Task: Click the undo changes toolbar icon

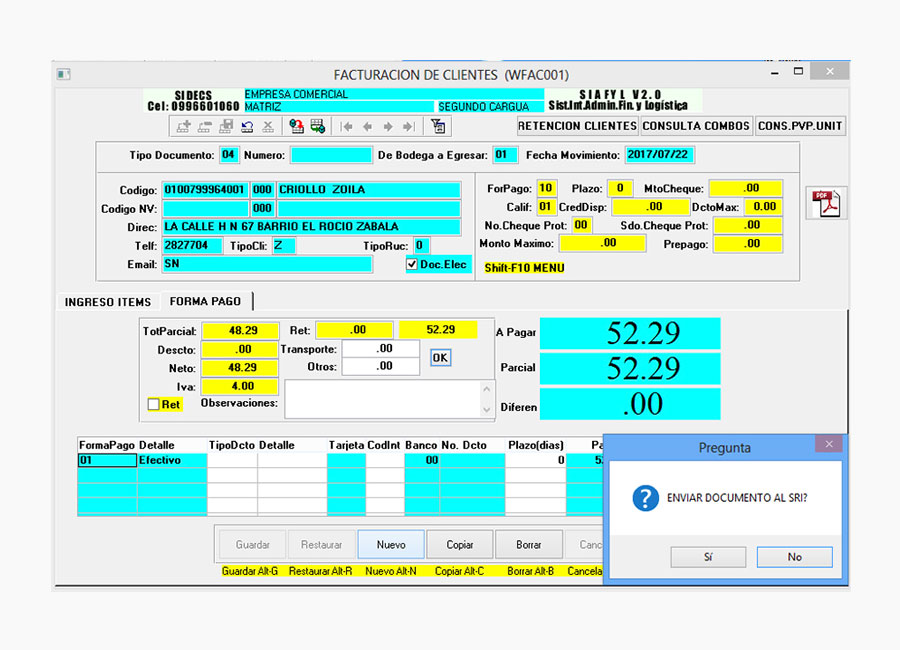Action: click(246, 127)
